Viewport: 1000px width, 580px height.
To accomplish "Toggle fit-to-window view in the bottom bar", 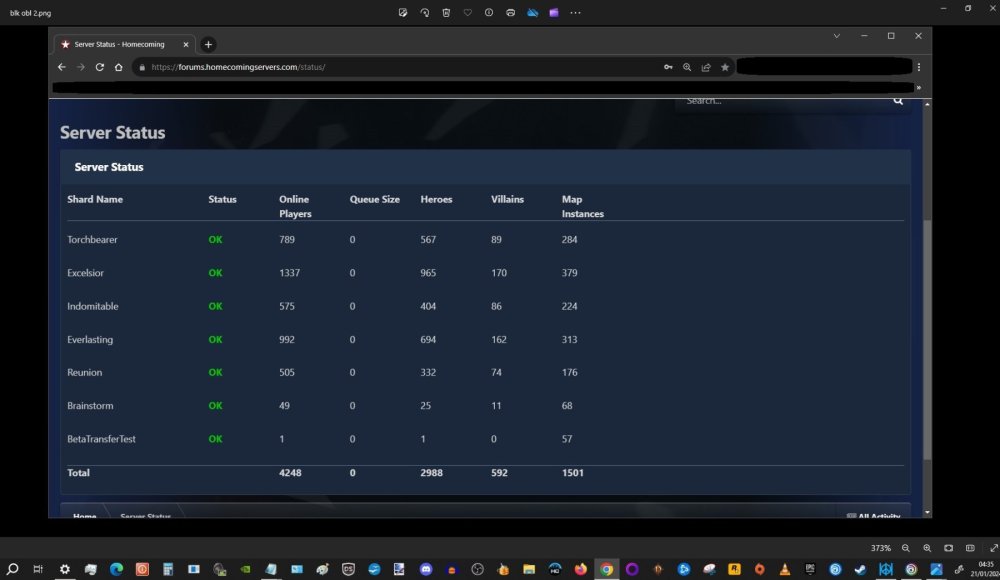I will tap(948, 548).
